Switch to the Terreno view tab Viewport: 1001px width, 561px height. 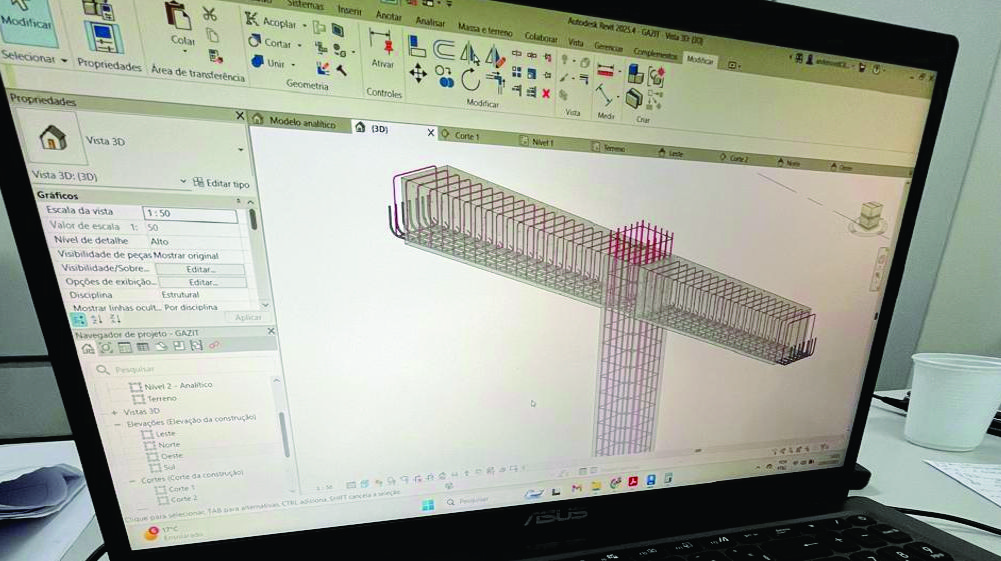[613, 148]
